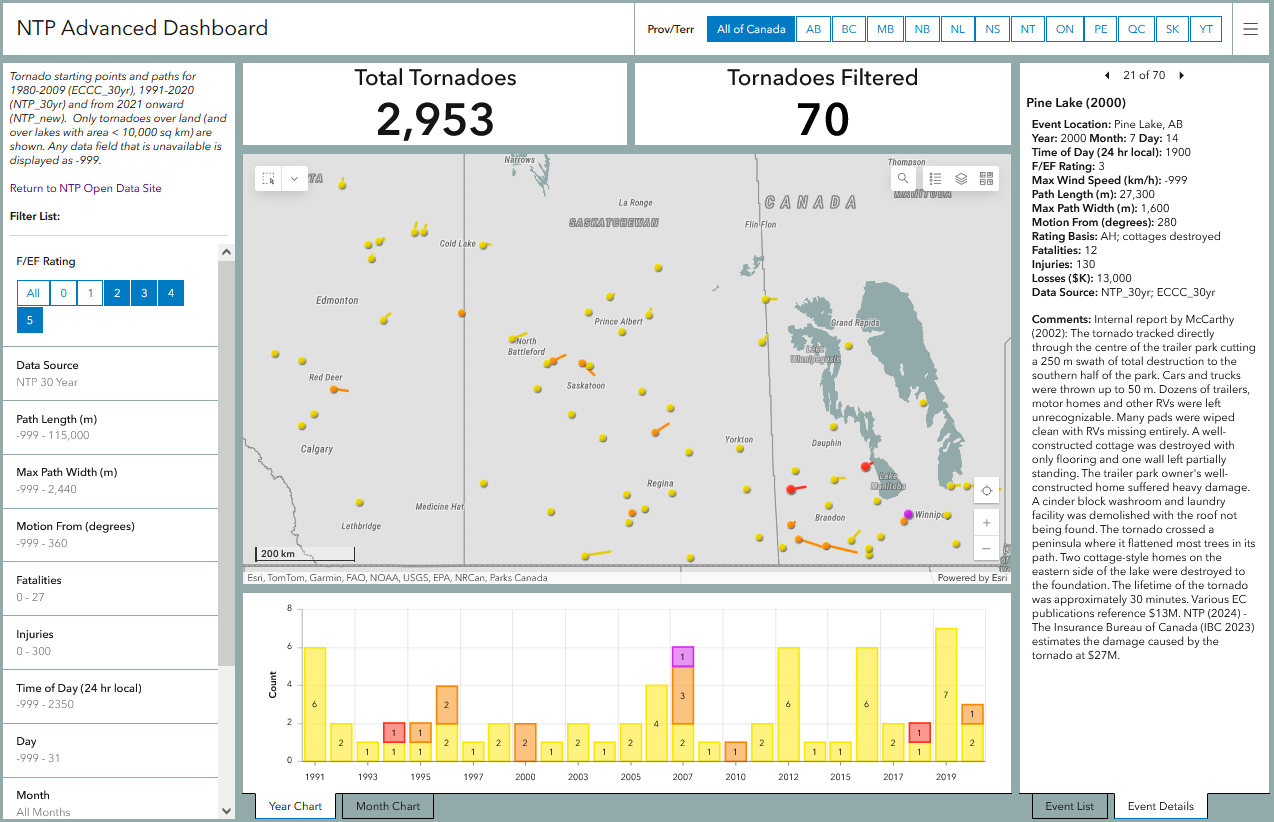This screenshot has height=822, width=1274.
Task: Open the basemap gallery grid
Action: click(987, 178)
